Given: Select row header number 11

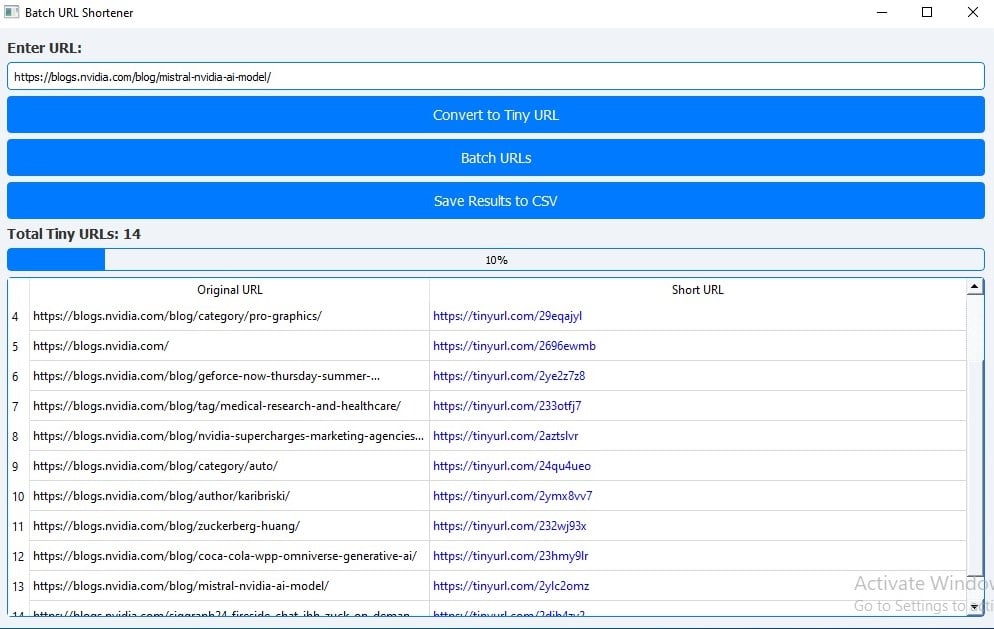Looking at the screenshot, I should pyautogui.click(x=18, y=526).
